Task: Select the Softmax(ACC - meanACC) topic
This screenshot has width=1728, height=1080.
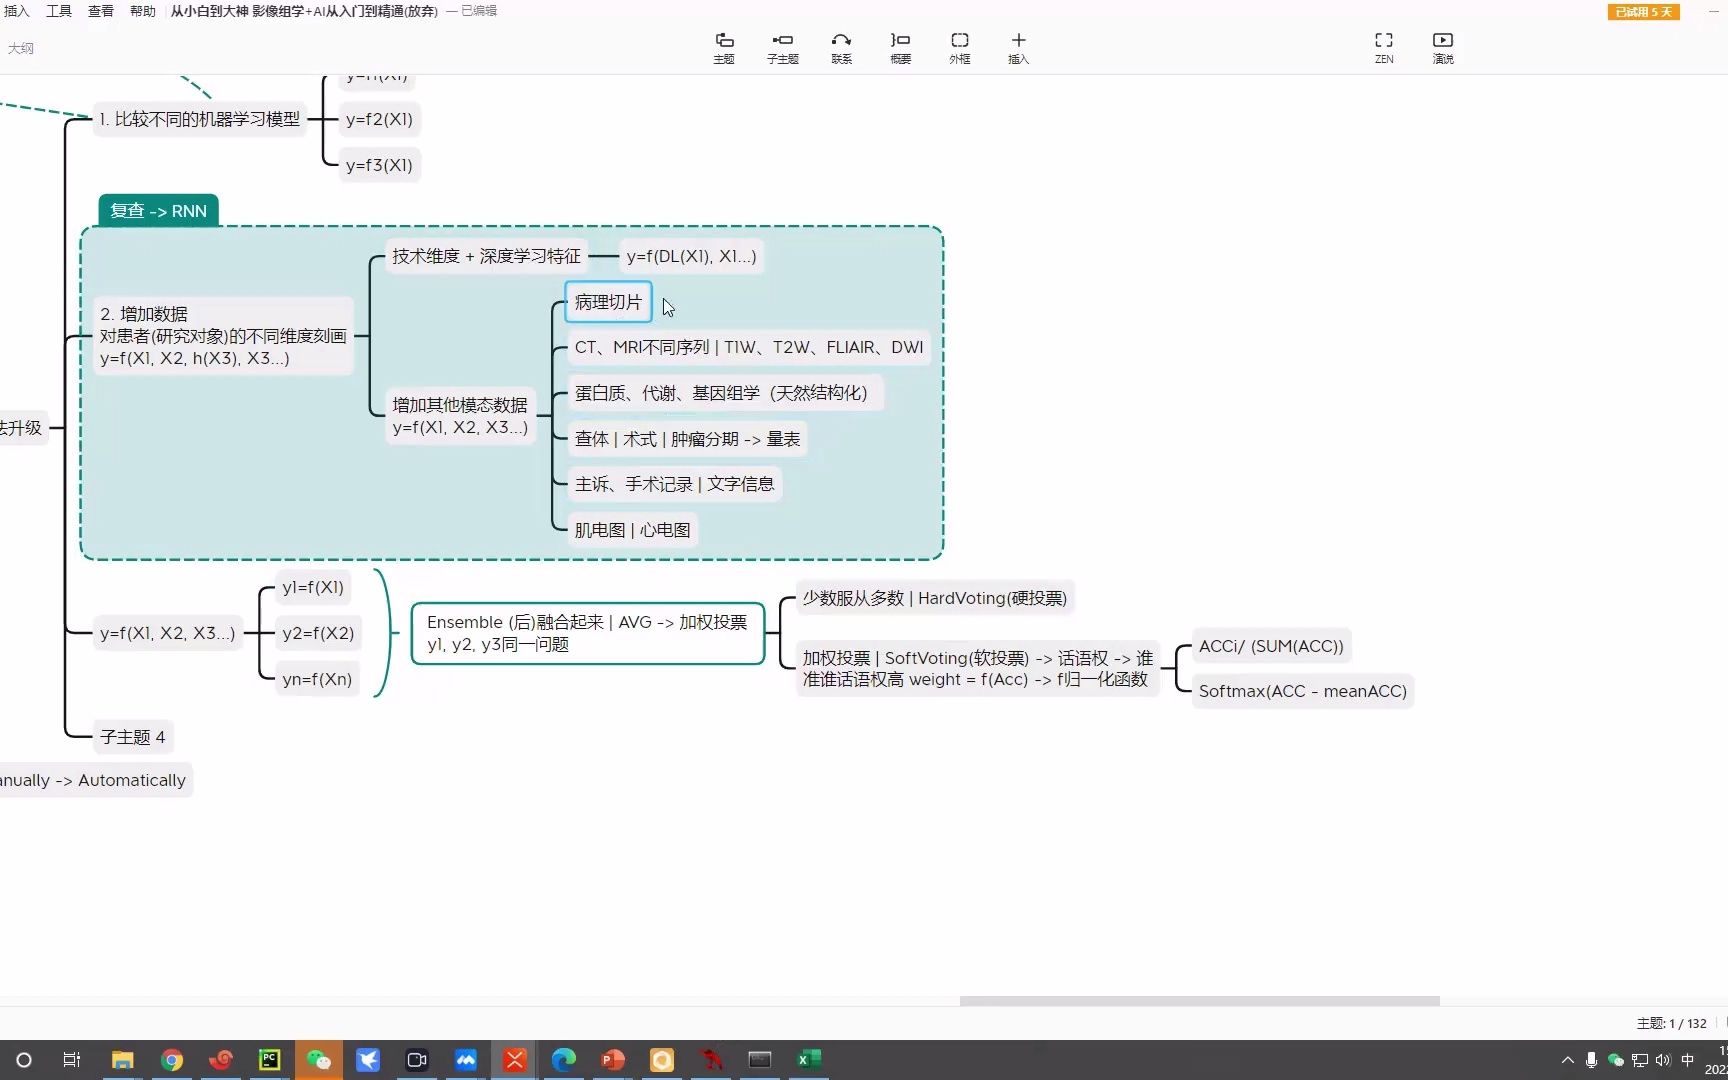Action: point(1303,691)
